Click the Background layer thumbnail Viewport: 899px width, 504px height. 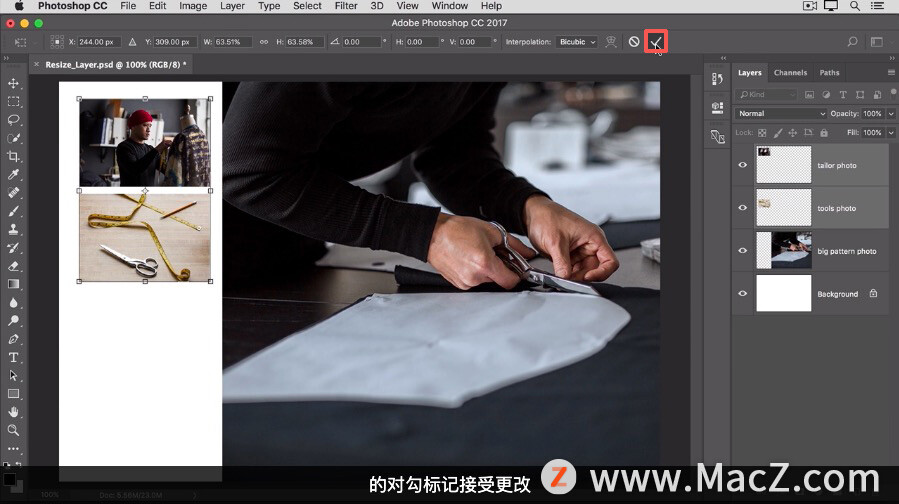click(783, 293)
